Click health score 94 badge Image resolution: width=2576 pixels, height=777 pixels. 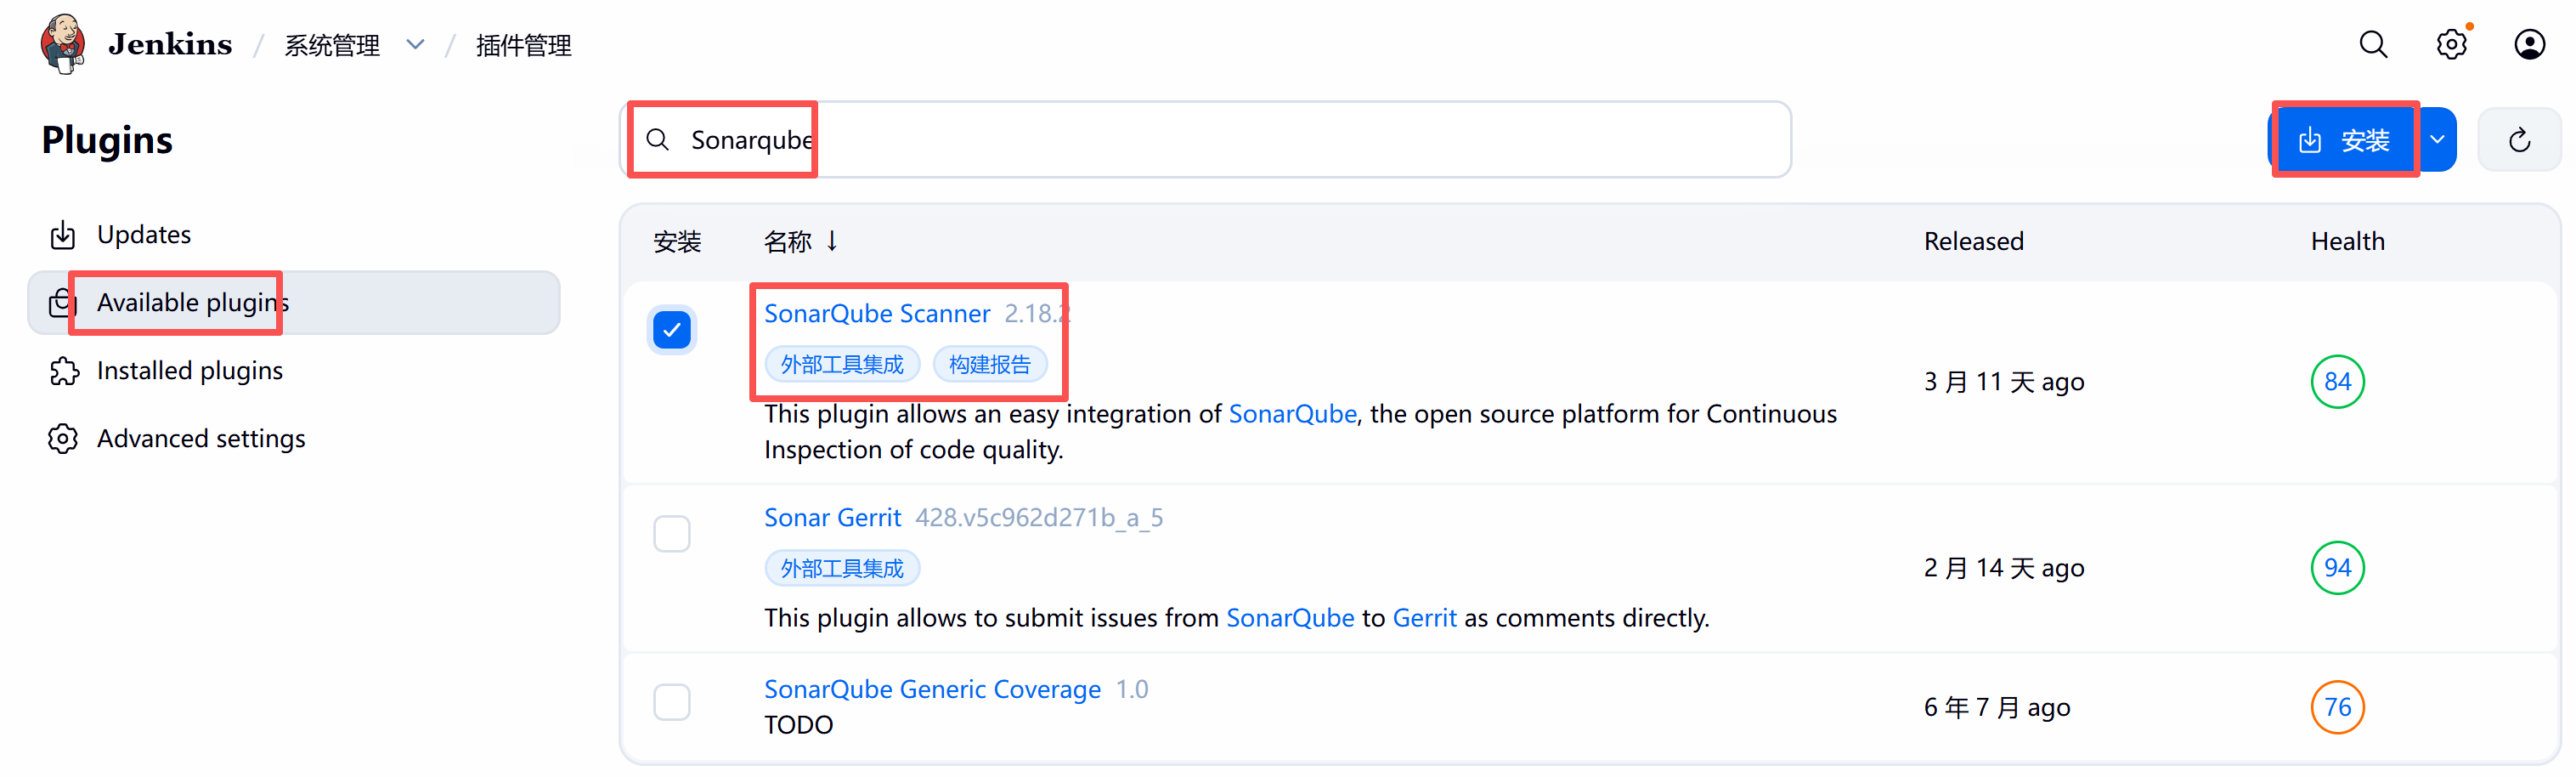point(2337,568)
